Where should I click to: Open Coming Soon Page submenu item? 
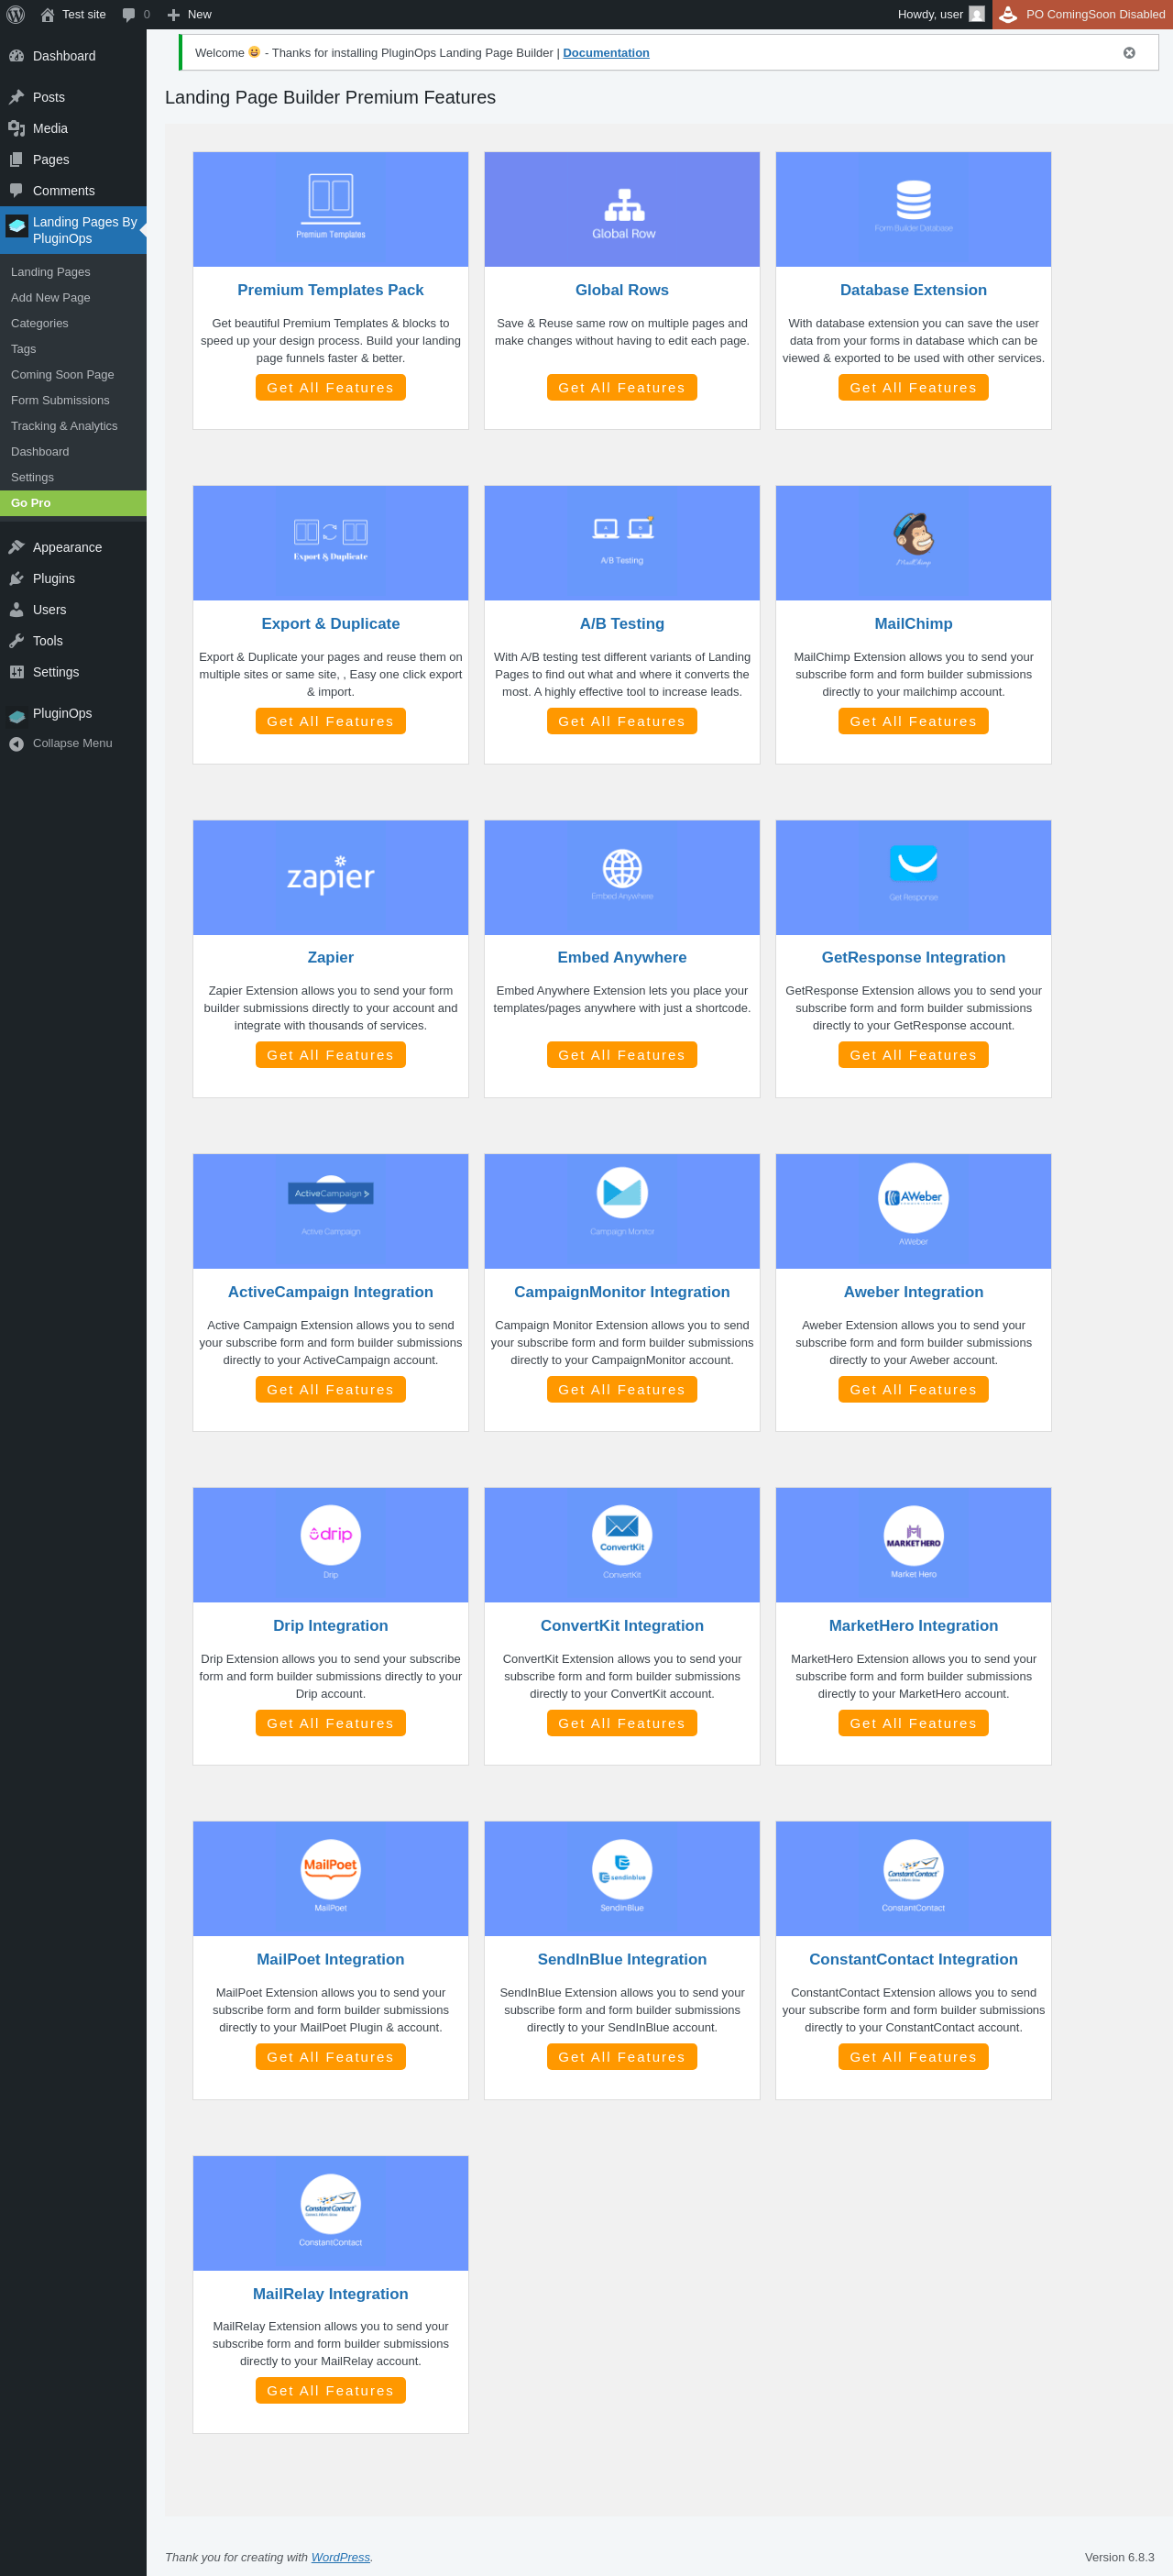click(62, 375)
